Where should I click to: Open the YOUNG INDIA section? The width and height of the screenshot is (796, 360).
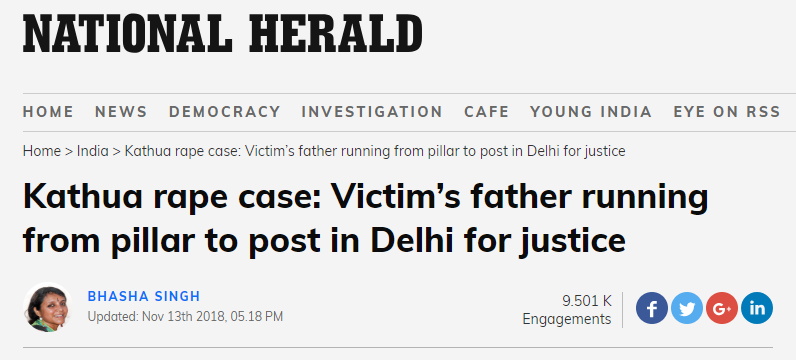pyautogui.click(x=591, y=112)
